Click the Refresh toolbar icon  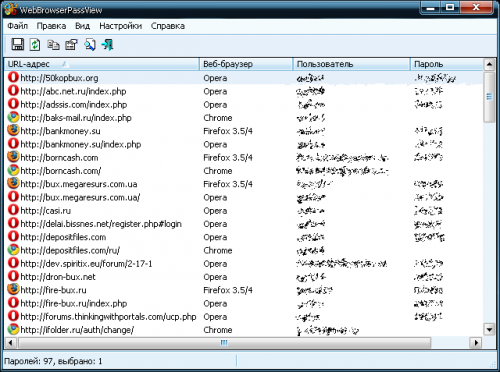[x=35, y=45]
